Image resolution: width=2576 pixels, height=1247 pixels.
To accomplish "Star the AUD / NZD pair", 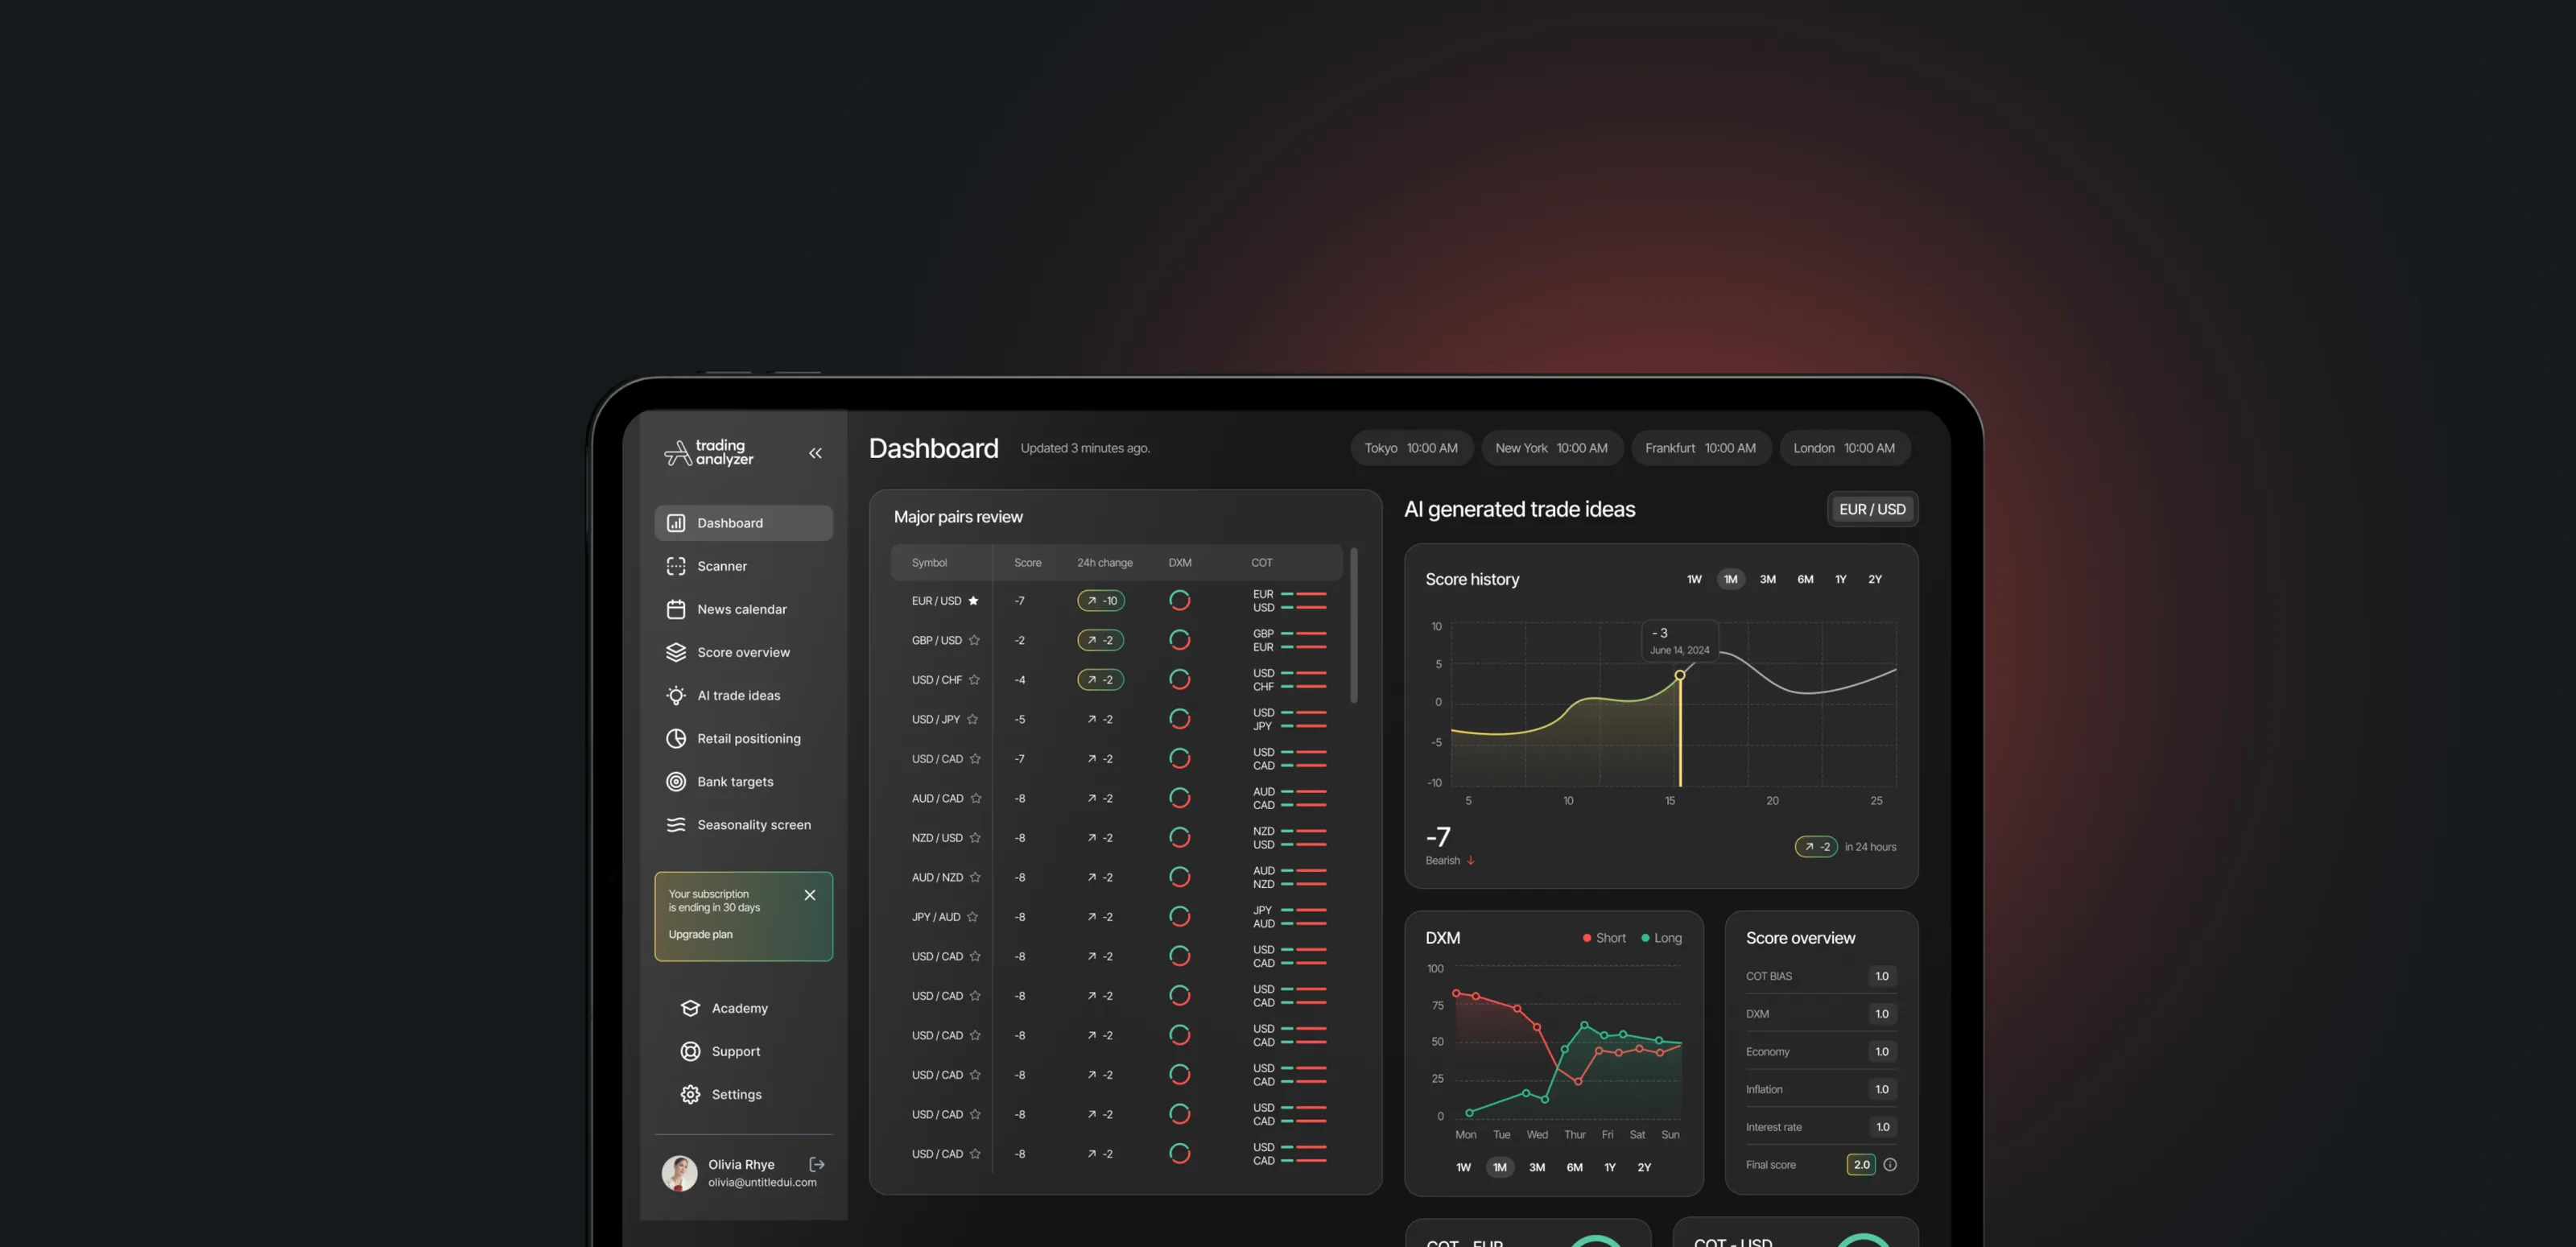I will [x=975, y=877].
